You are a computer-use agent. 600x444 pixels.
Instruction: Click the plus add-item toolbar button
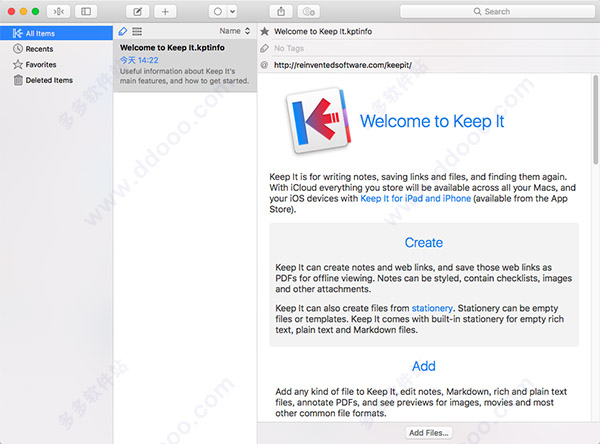[165, 11]
